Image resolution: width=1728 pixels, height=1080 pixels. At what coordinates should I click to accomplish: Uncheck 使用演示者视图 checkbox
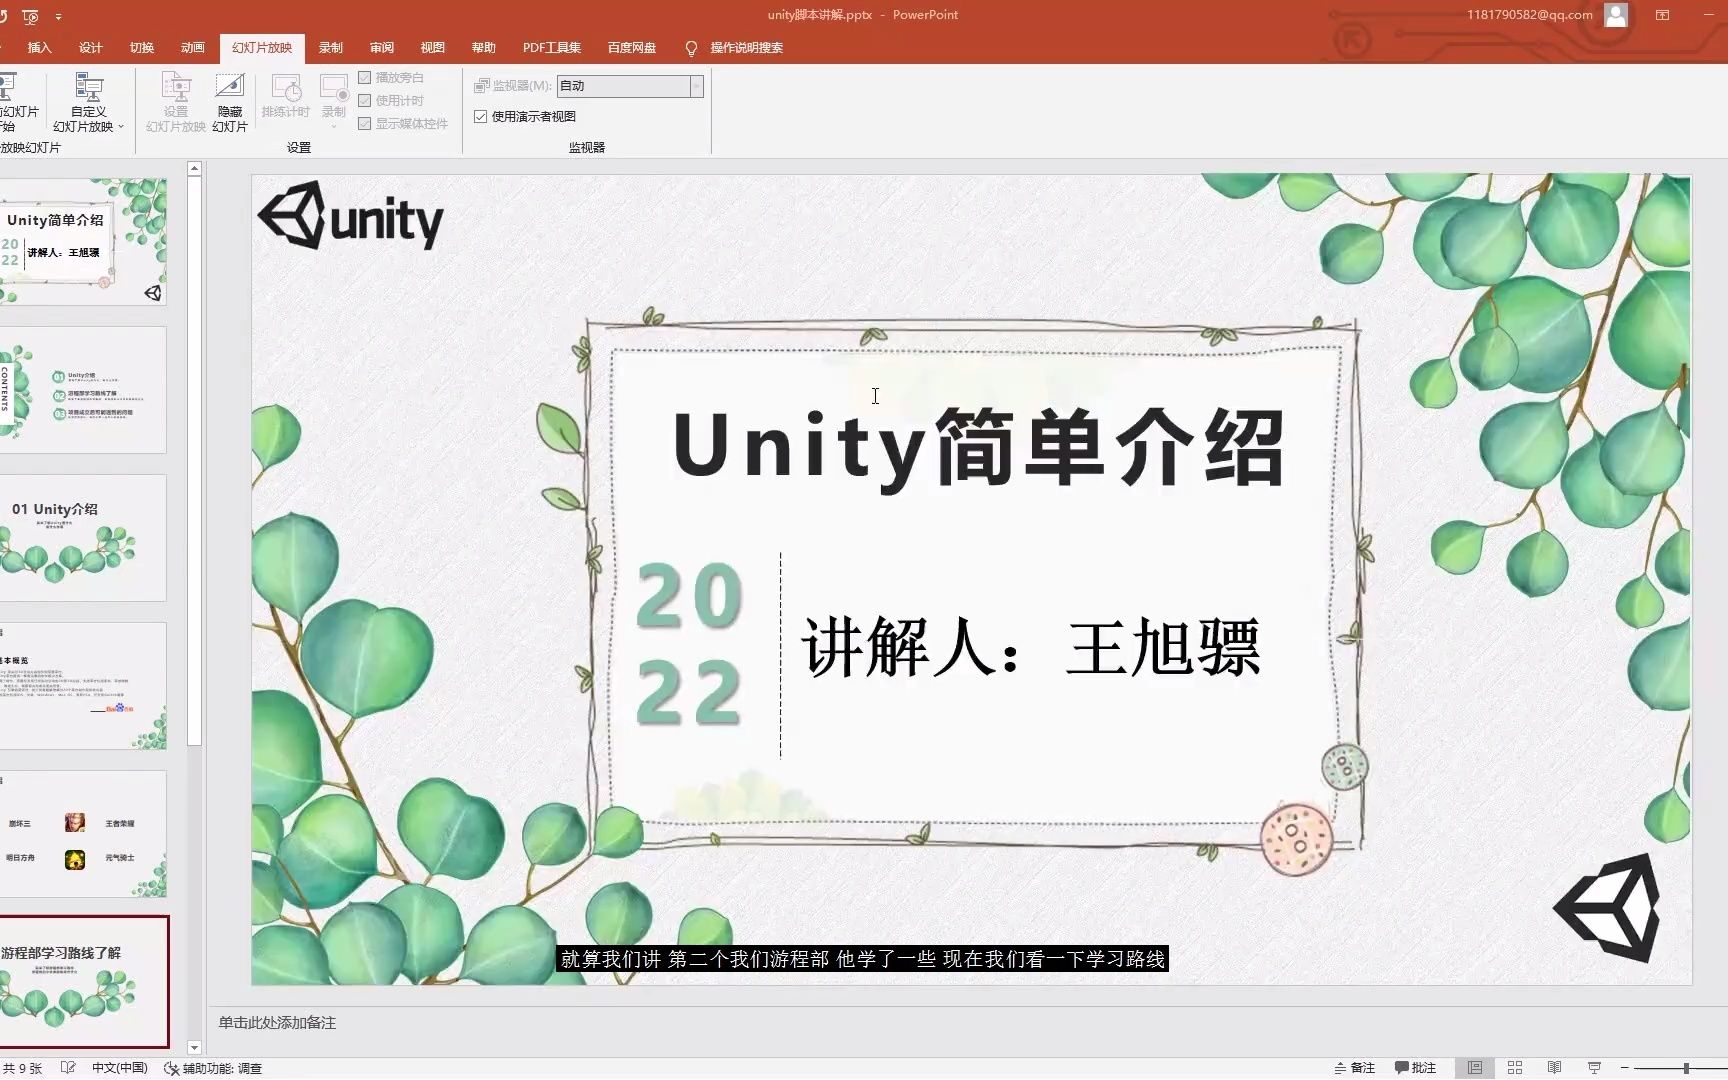(x=480, y=116)
